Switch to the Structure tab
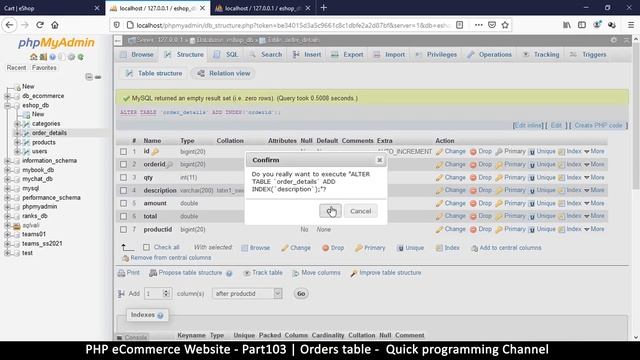 coord(184,55)
